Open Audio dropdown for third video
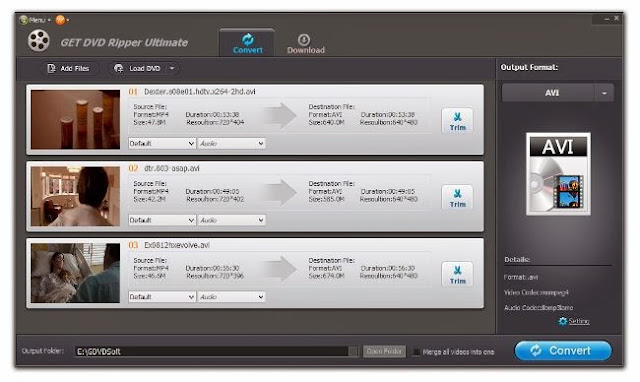 click(231, 297)
